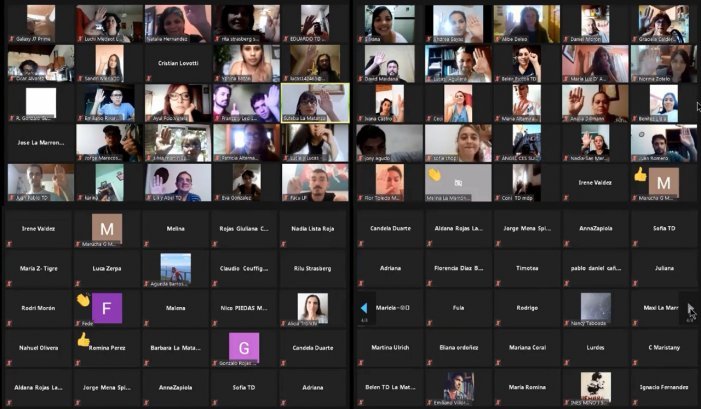Viewport: 701px width, 409px height.
Task: Click Ignacio Fernandez's participant tile
Action: tap(664, 386)
